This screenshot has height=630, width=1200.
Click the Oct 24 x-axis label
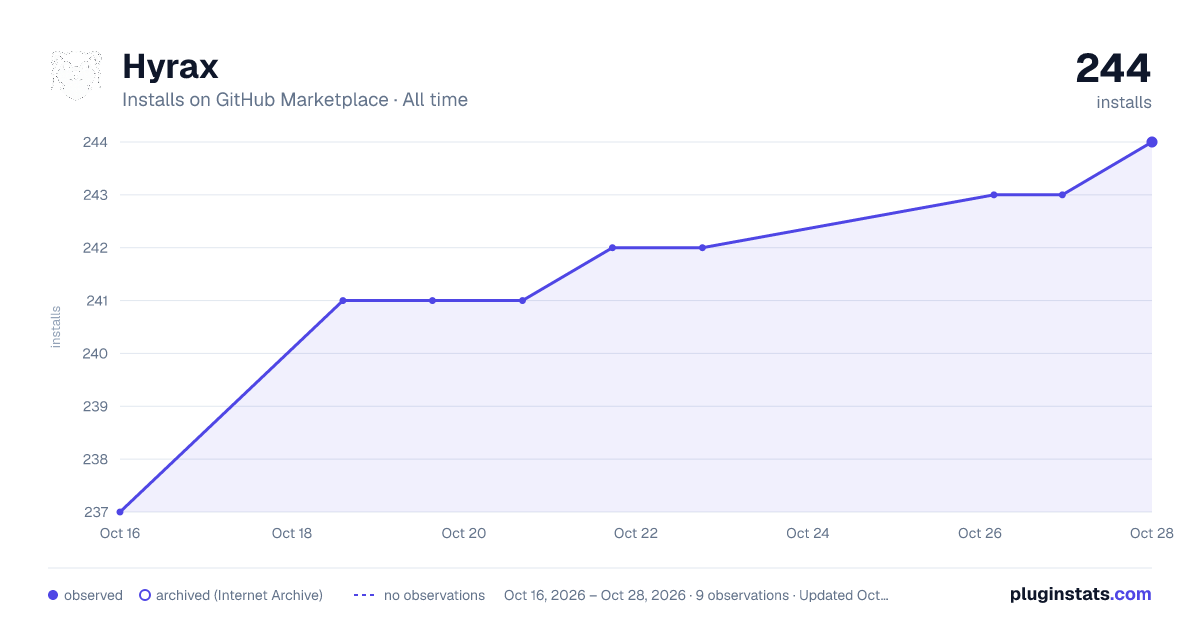[x=808, y=533]
